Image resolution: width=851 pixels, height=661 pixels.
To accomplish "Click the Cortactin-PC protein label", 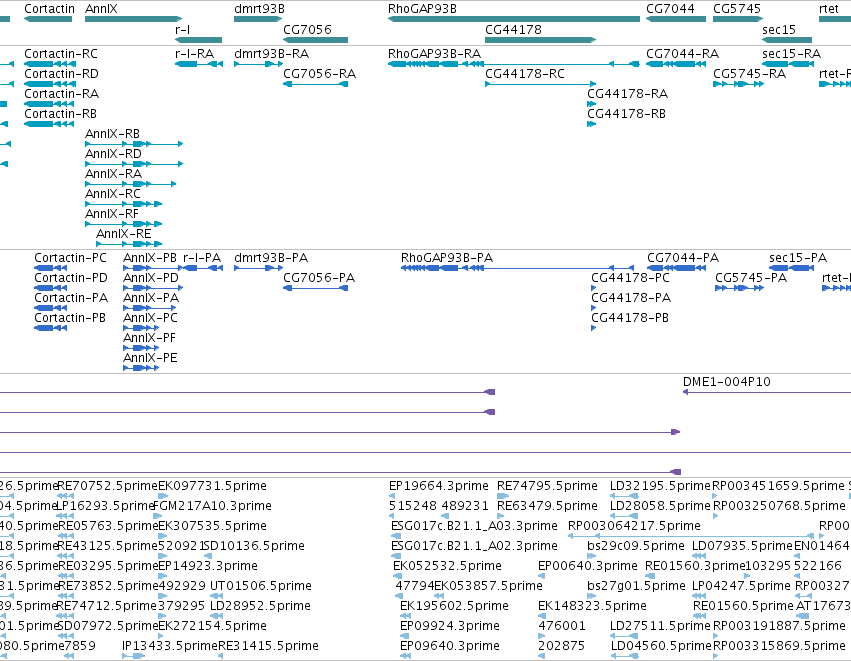I will pos(70,258).
